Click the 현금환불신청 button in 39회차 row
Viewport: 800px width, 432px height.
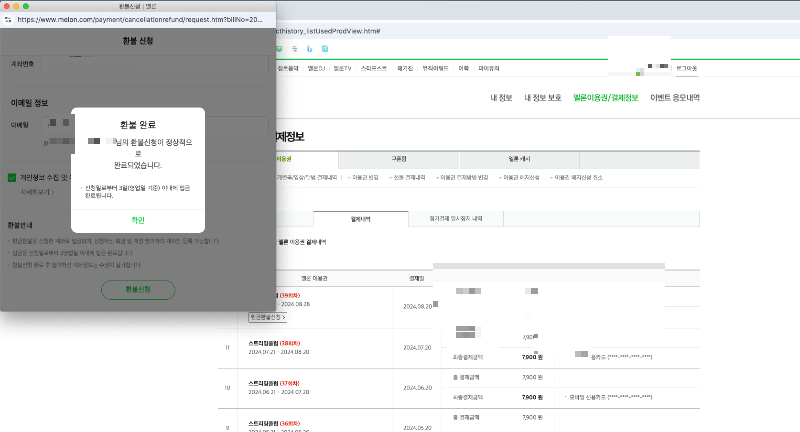(267, 317)
